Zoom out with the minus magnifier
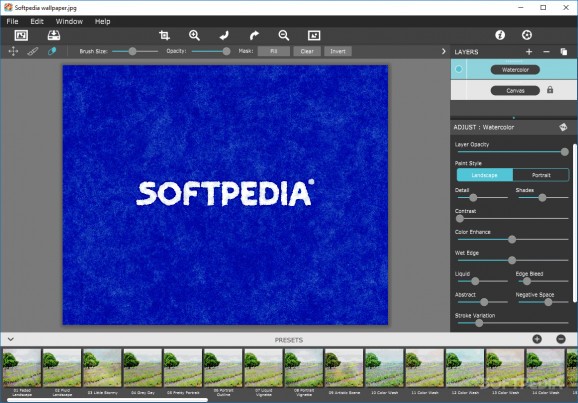 (284, 35)
